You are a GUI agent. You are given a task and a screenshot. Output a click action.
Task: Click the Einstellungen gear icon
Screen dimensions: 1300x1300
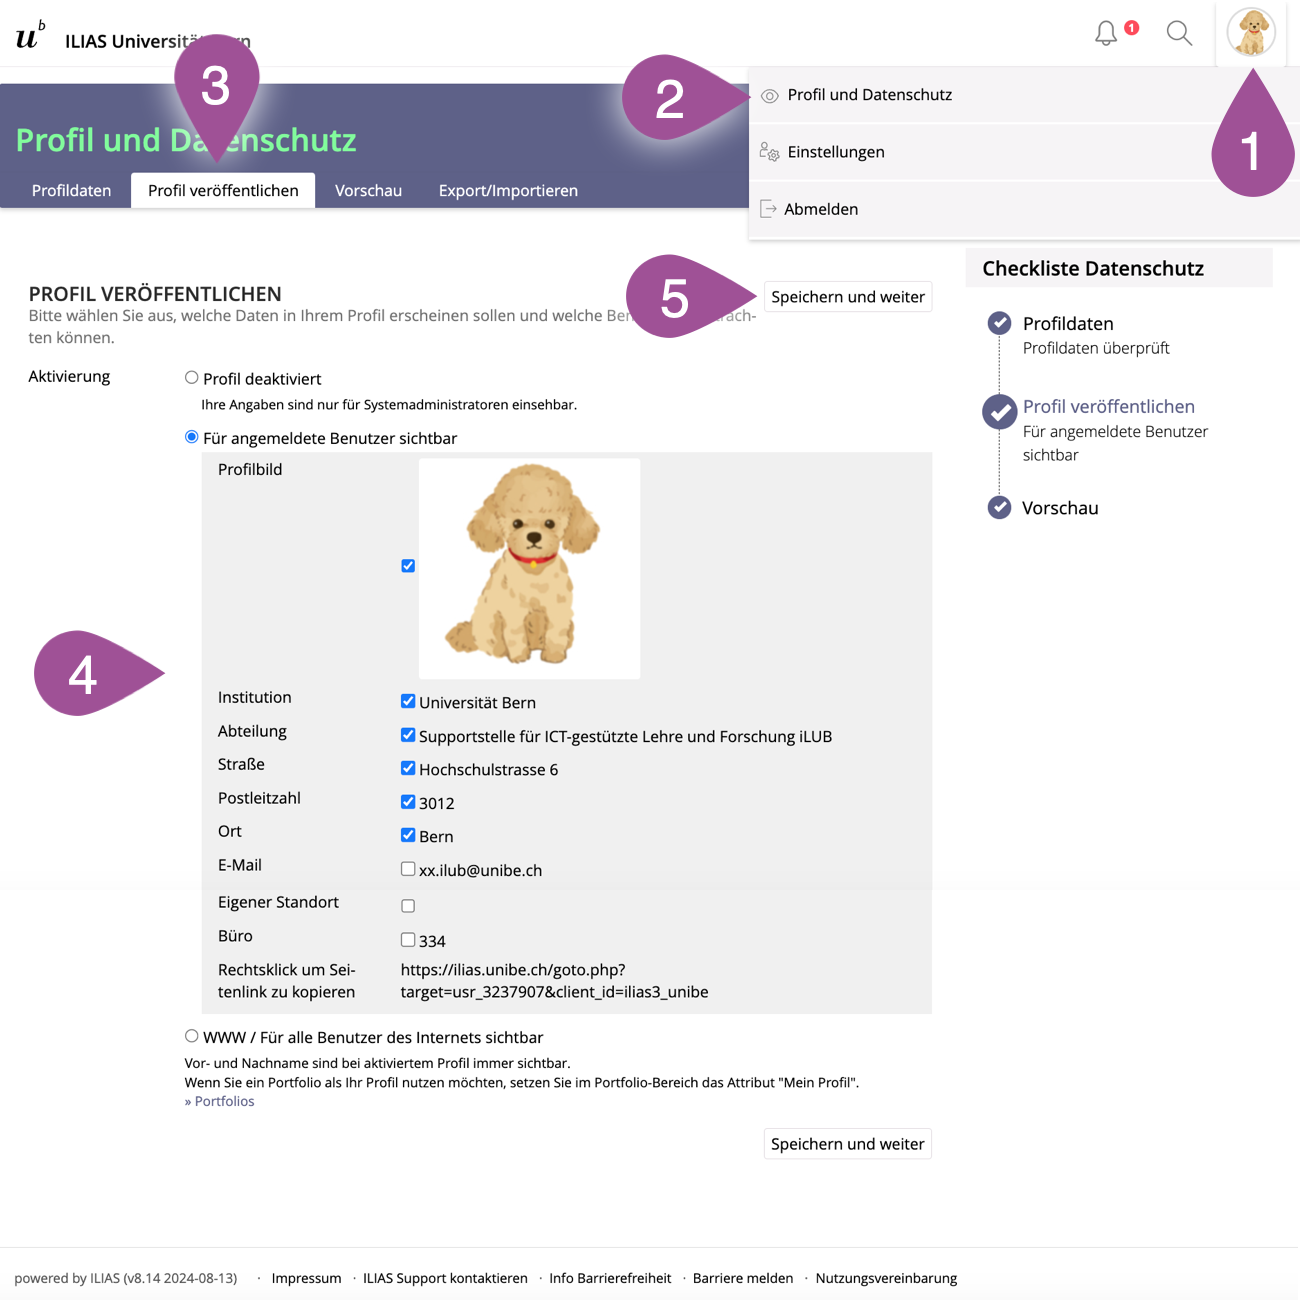tap(769, 152)
